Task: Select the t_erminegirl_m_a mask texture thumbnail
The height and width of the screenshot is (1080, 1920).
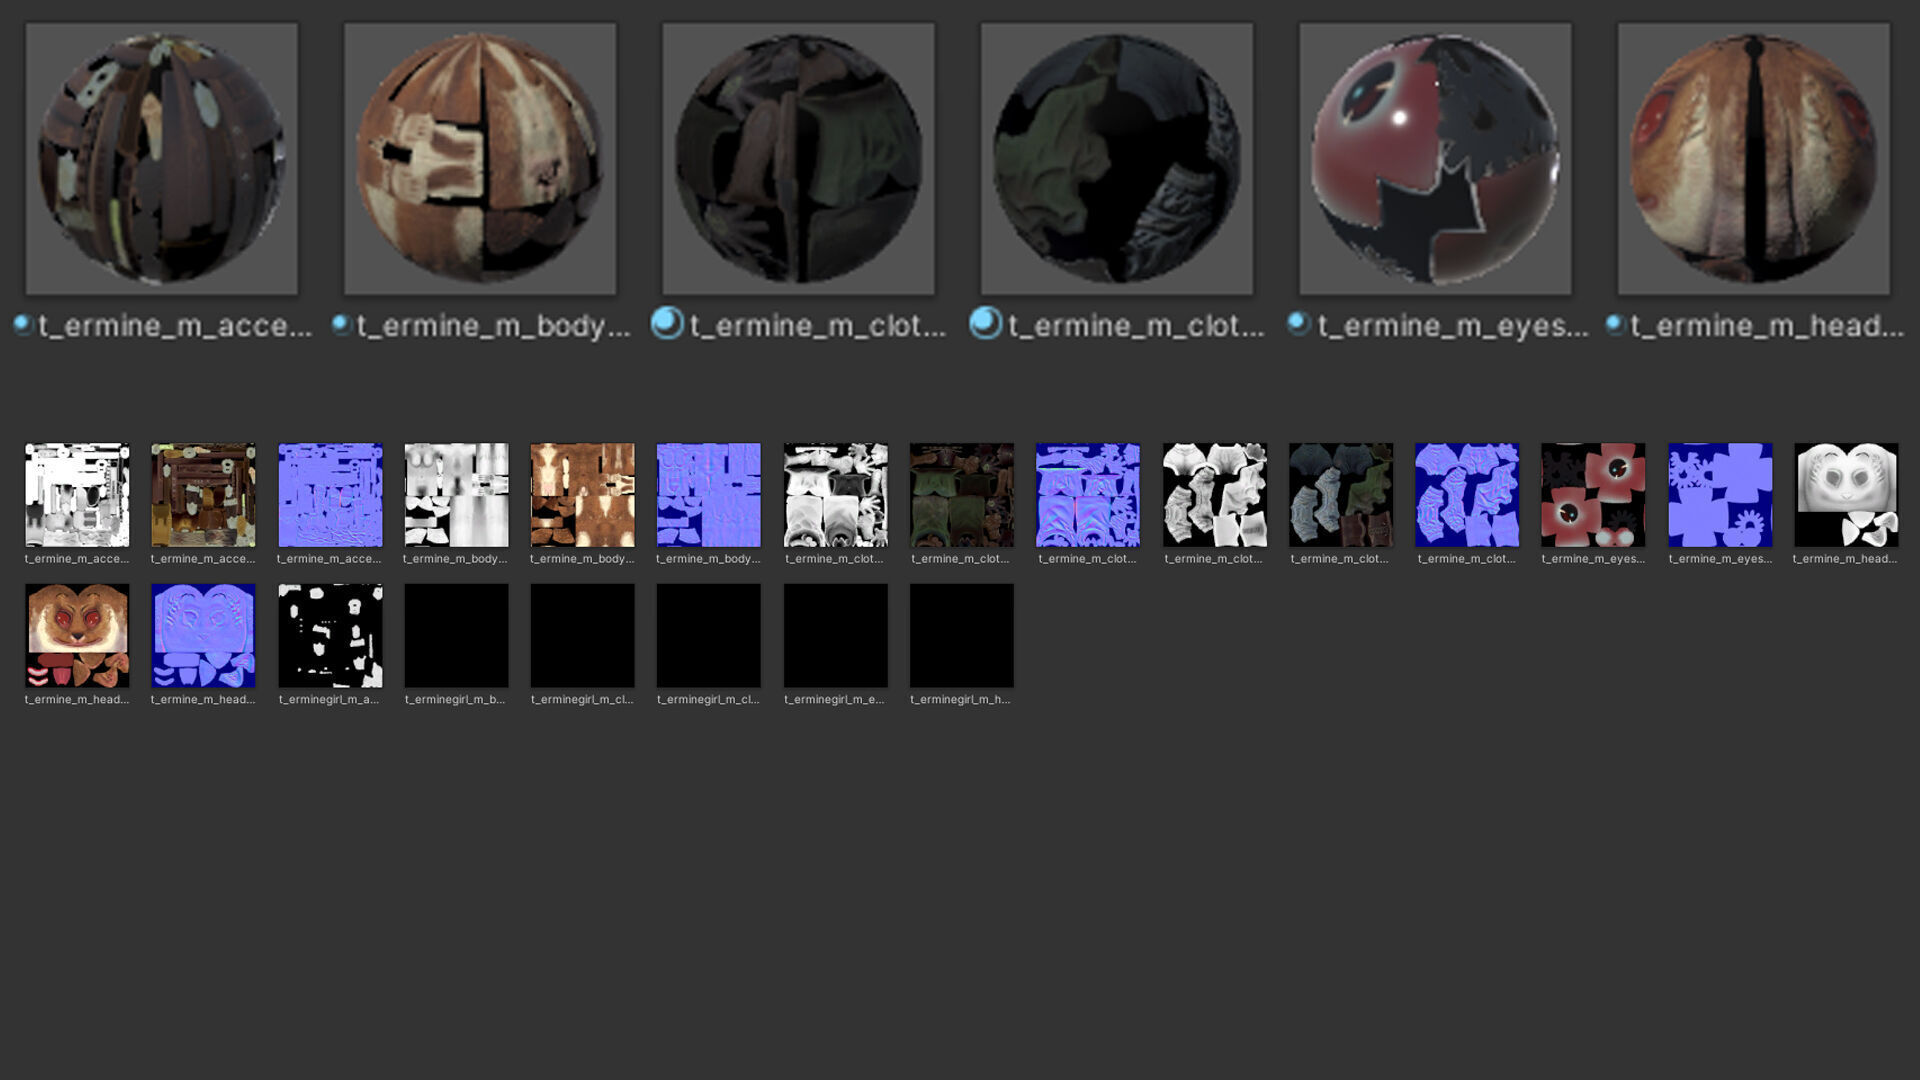Action: [330, 635]
